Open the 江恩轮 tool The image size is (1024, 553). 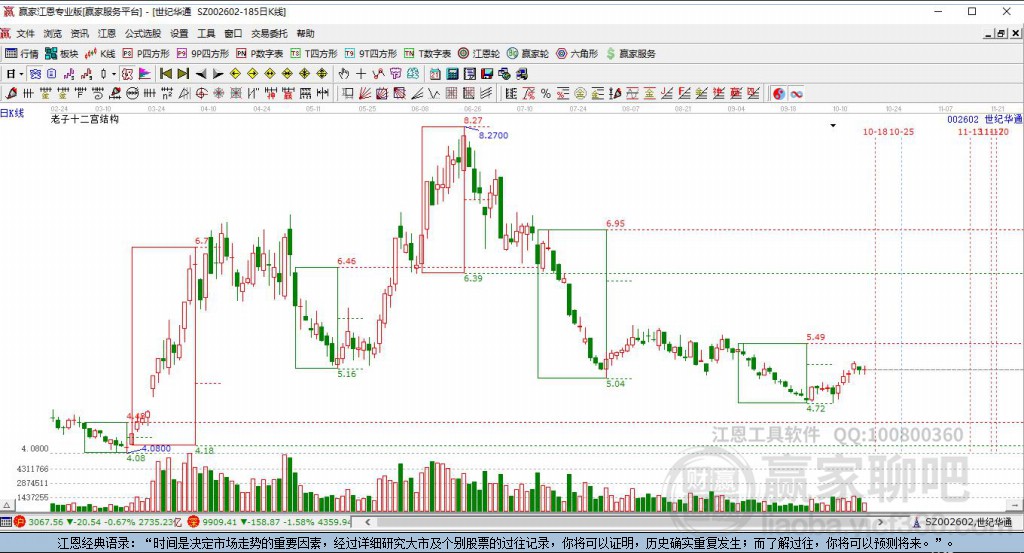coord(479,54)
